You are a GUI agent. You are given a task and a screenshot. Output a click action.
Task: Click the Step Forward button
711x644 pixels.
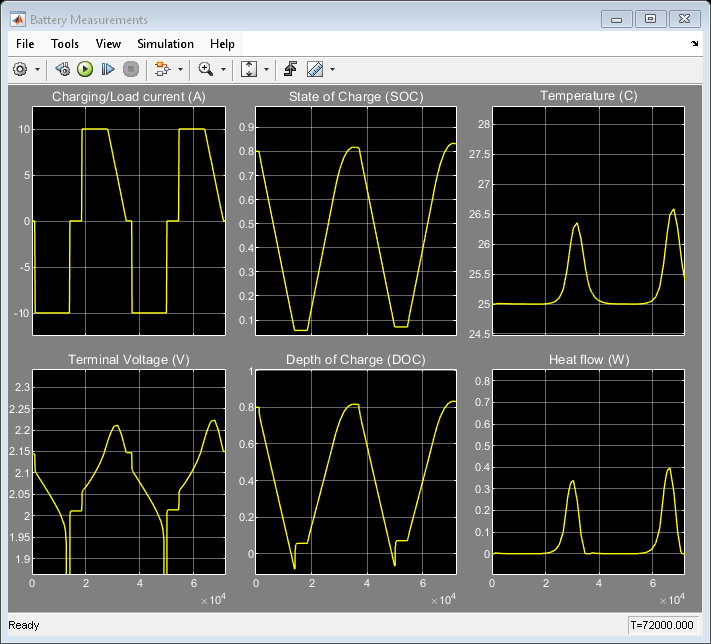pyautogui.click(x=108, y=69)
